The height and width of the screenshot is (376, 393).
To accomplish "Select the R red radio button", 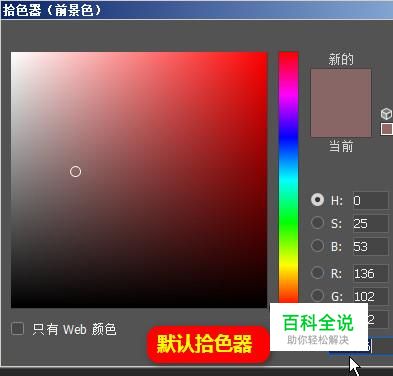I will [317, 273].
